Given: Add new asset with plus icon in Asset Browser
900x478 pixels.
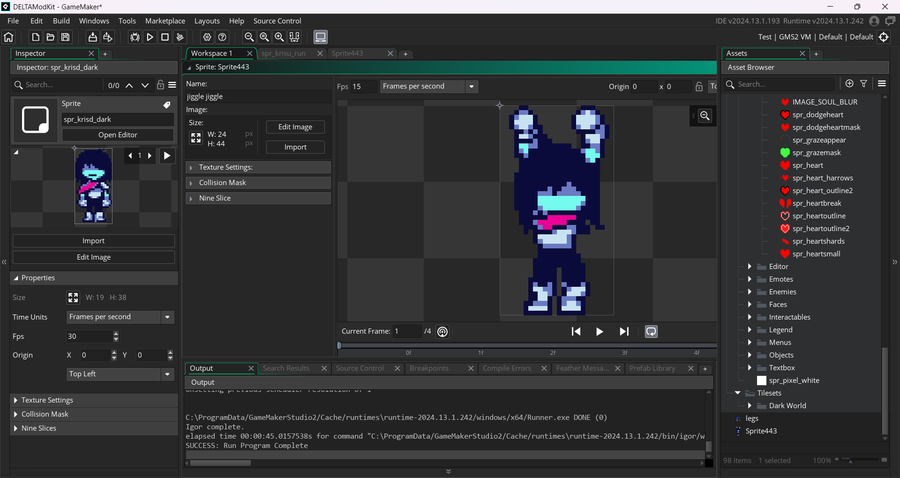Looking at the screenshot, I should click(x=849, y=84).
